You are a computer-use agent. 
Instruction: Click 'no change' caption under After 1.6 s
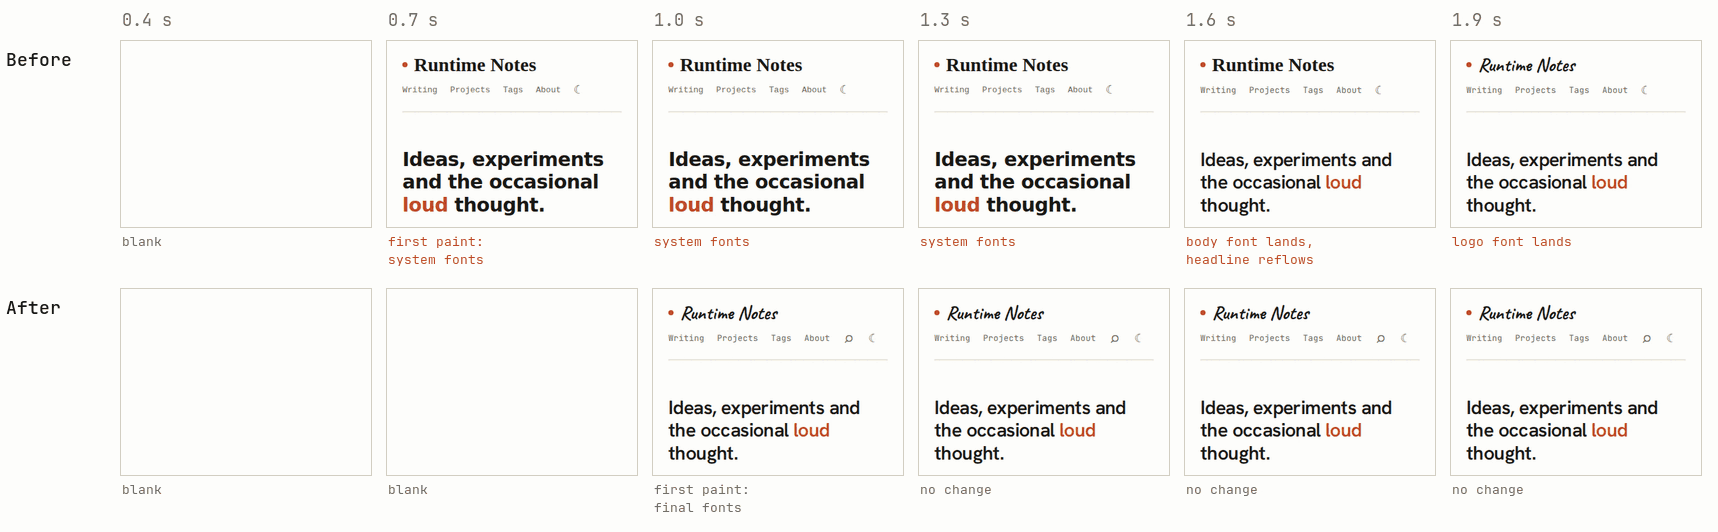[x=1222, y=490]
